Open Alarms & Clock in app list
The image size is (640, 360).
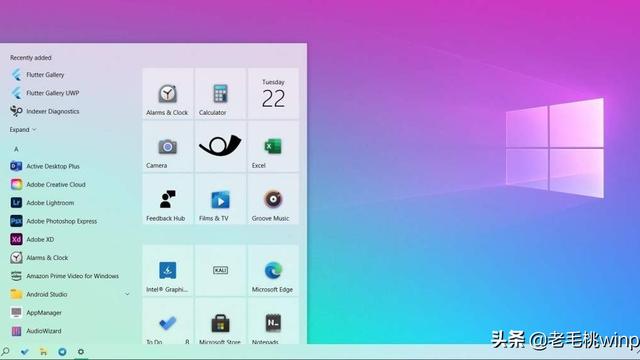[x=39, y=258]
